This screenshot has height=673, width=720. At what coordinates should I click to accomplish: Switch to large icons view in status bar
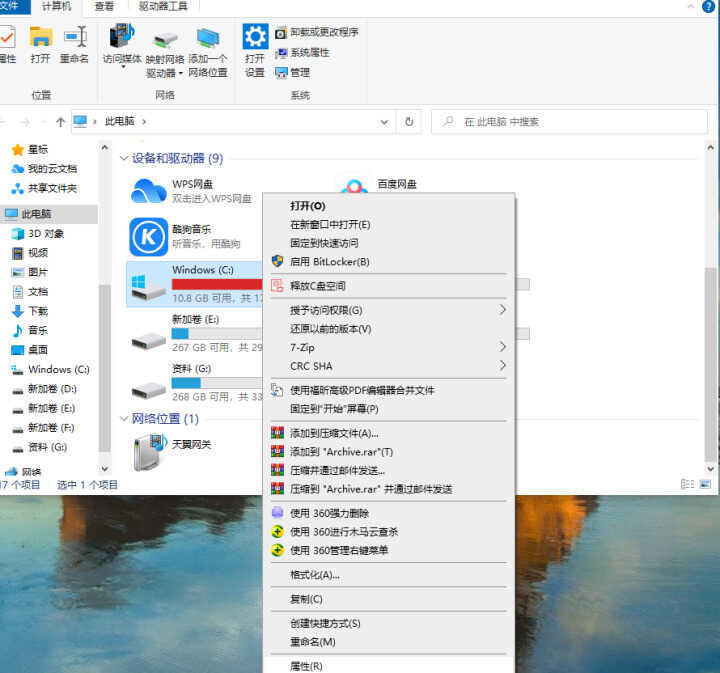705,484
